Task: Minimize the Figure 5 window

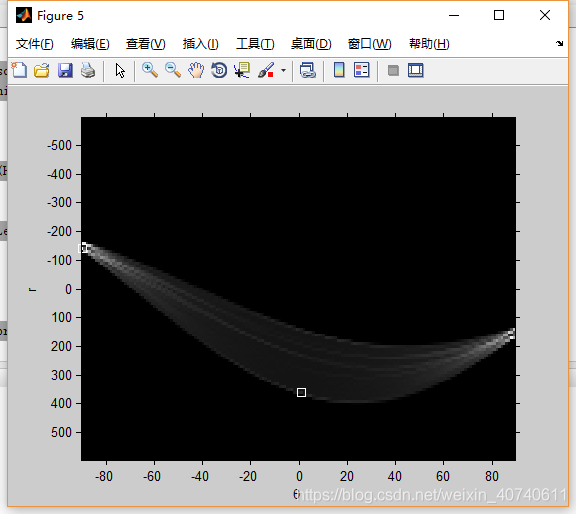Action: (x=454, y=15)
